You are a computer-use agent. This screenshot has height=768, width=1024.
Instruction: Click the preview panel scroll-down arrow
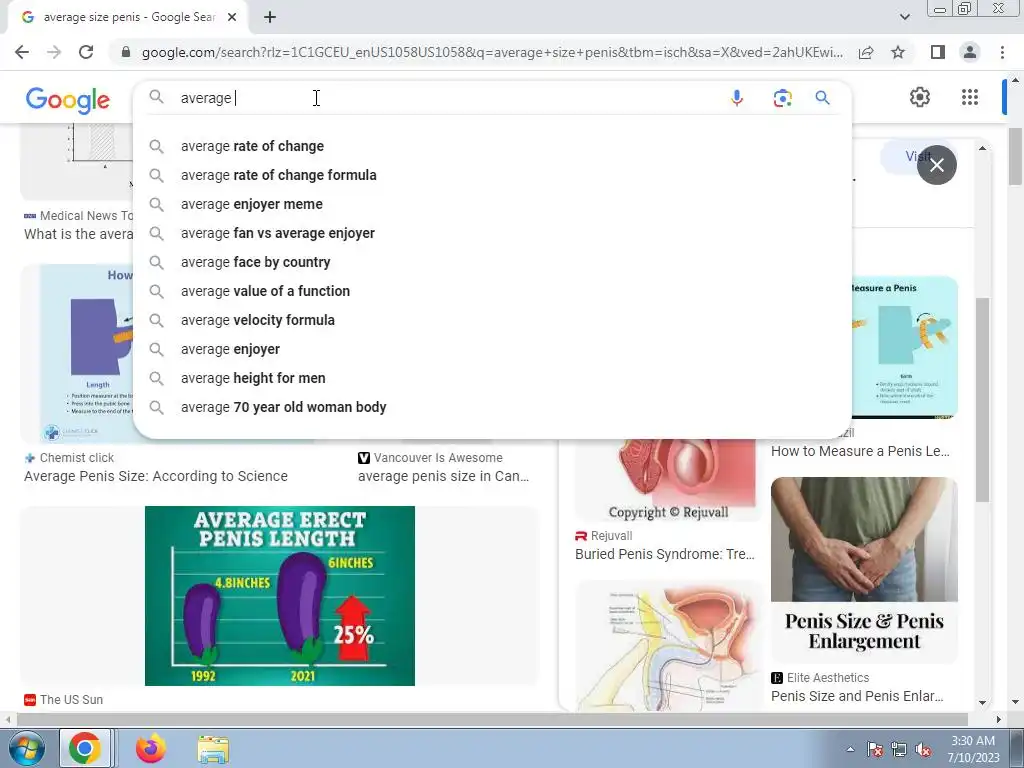tap(983, 703)
